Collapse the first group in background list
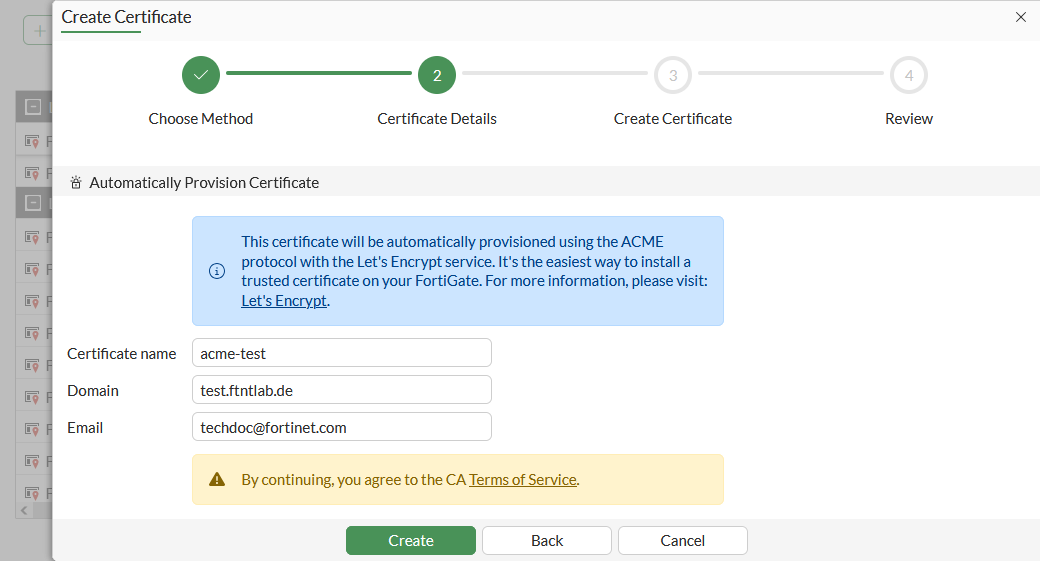Image resolution: width=1040 pixels, height=561 pixels. click(x=33, y=107)
